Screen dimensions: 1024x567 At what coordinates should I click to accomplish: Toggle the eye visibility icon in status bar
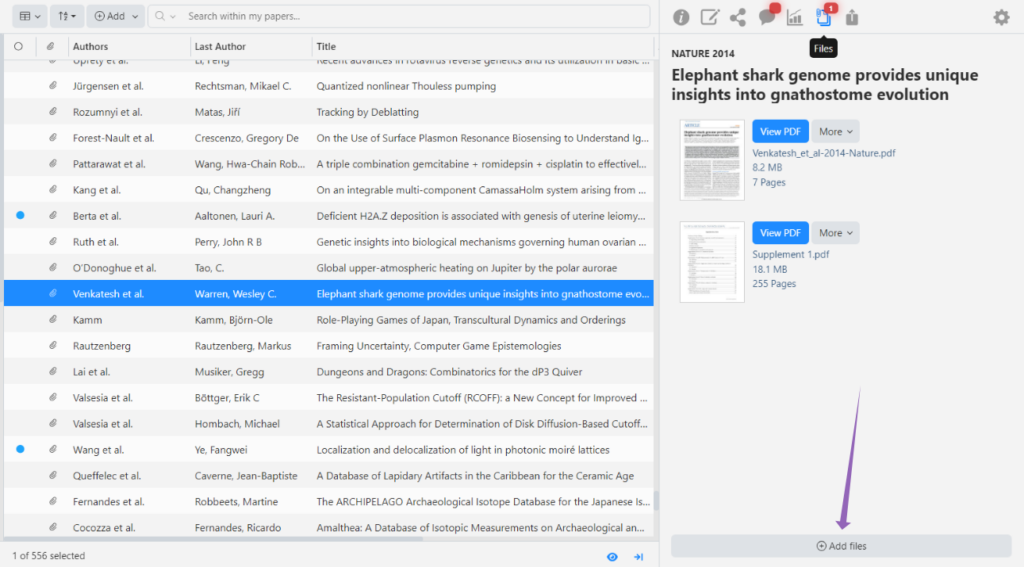coord(612,556)
